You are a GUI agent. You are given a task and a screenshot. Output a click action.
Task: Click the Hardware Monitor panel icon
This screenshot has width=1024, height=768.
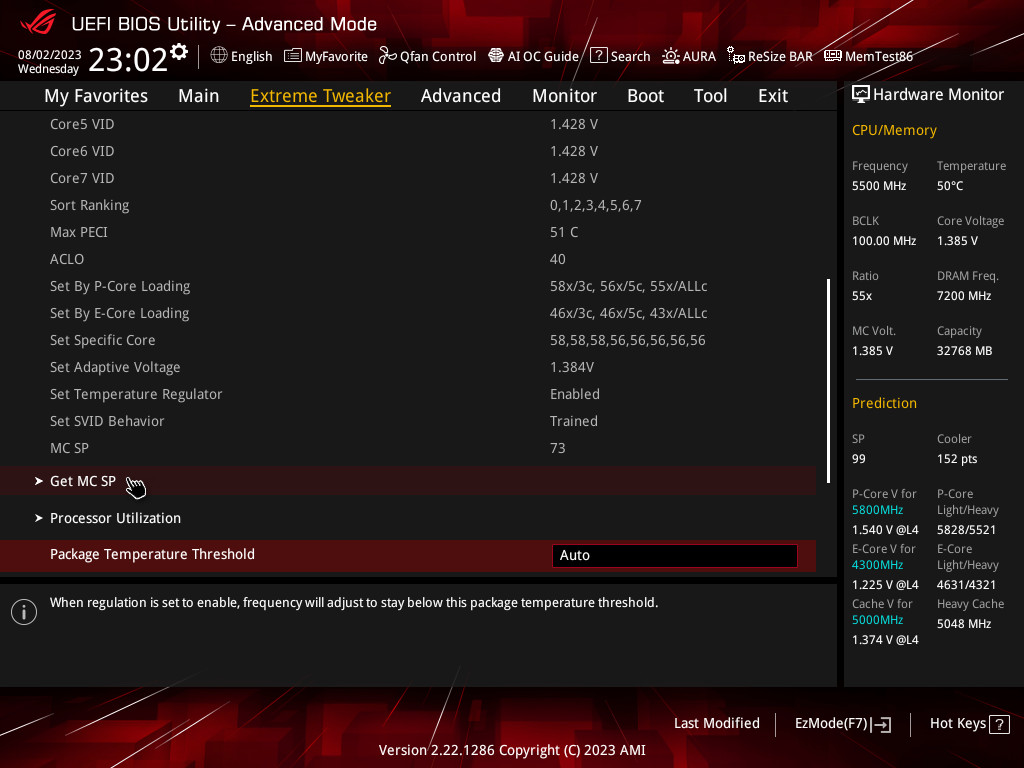coord(861,94)
